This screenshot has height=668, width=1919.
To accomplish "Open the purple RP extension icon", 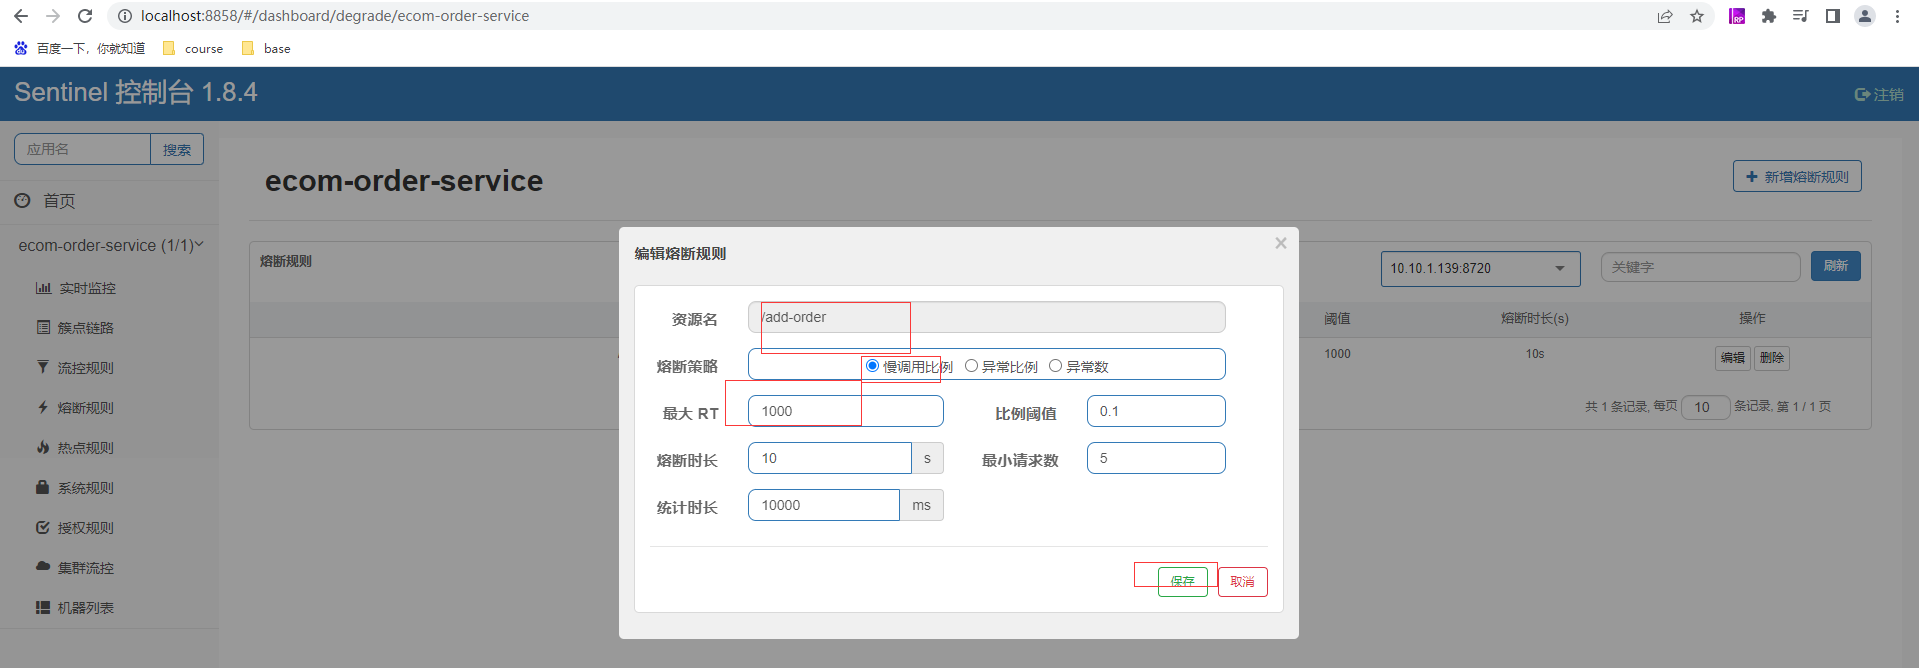I will [1737, 16].
